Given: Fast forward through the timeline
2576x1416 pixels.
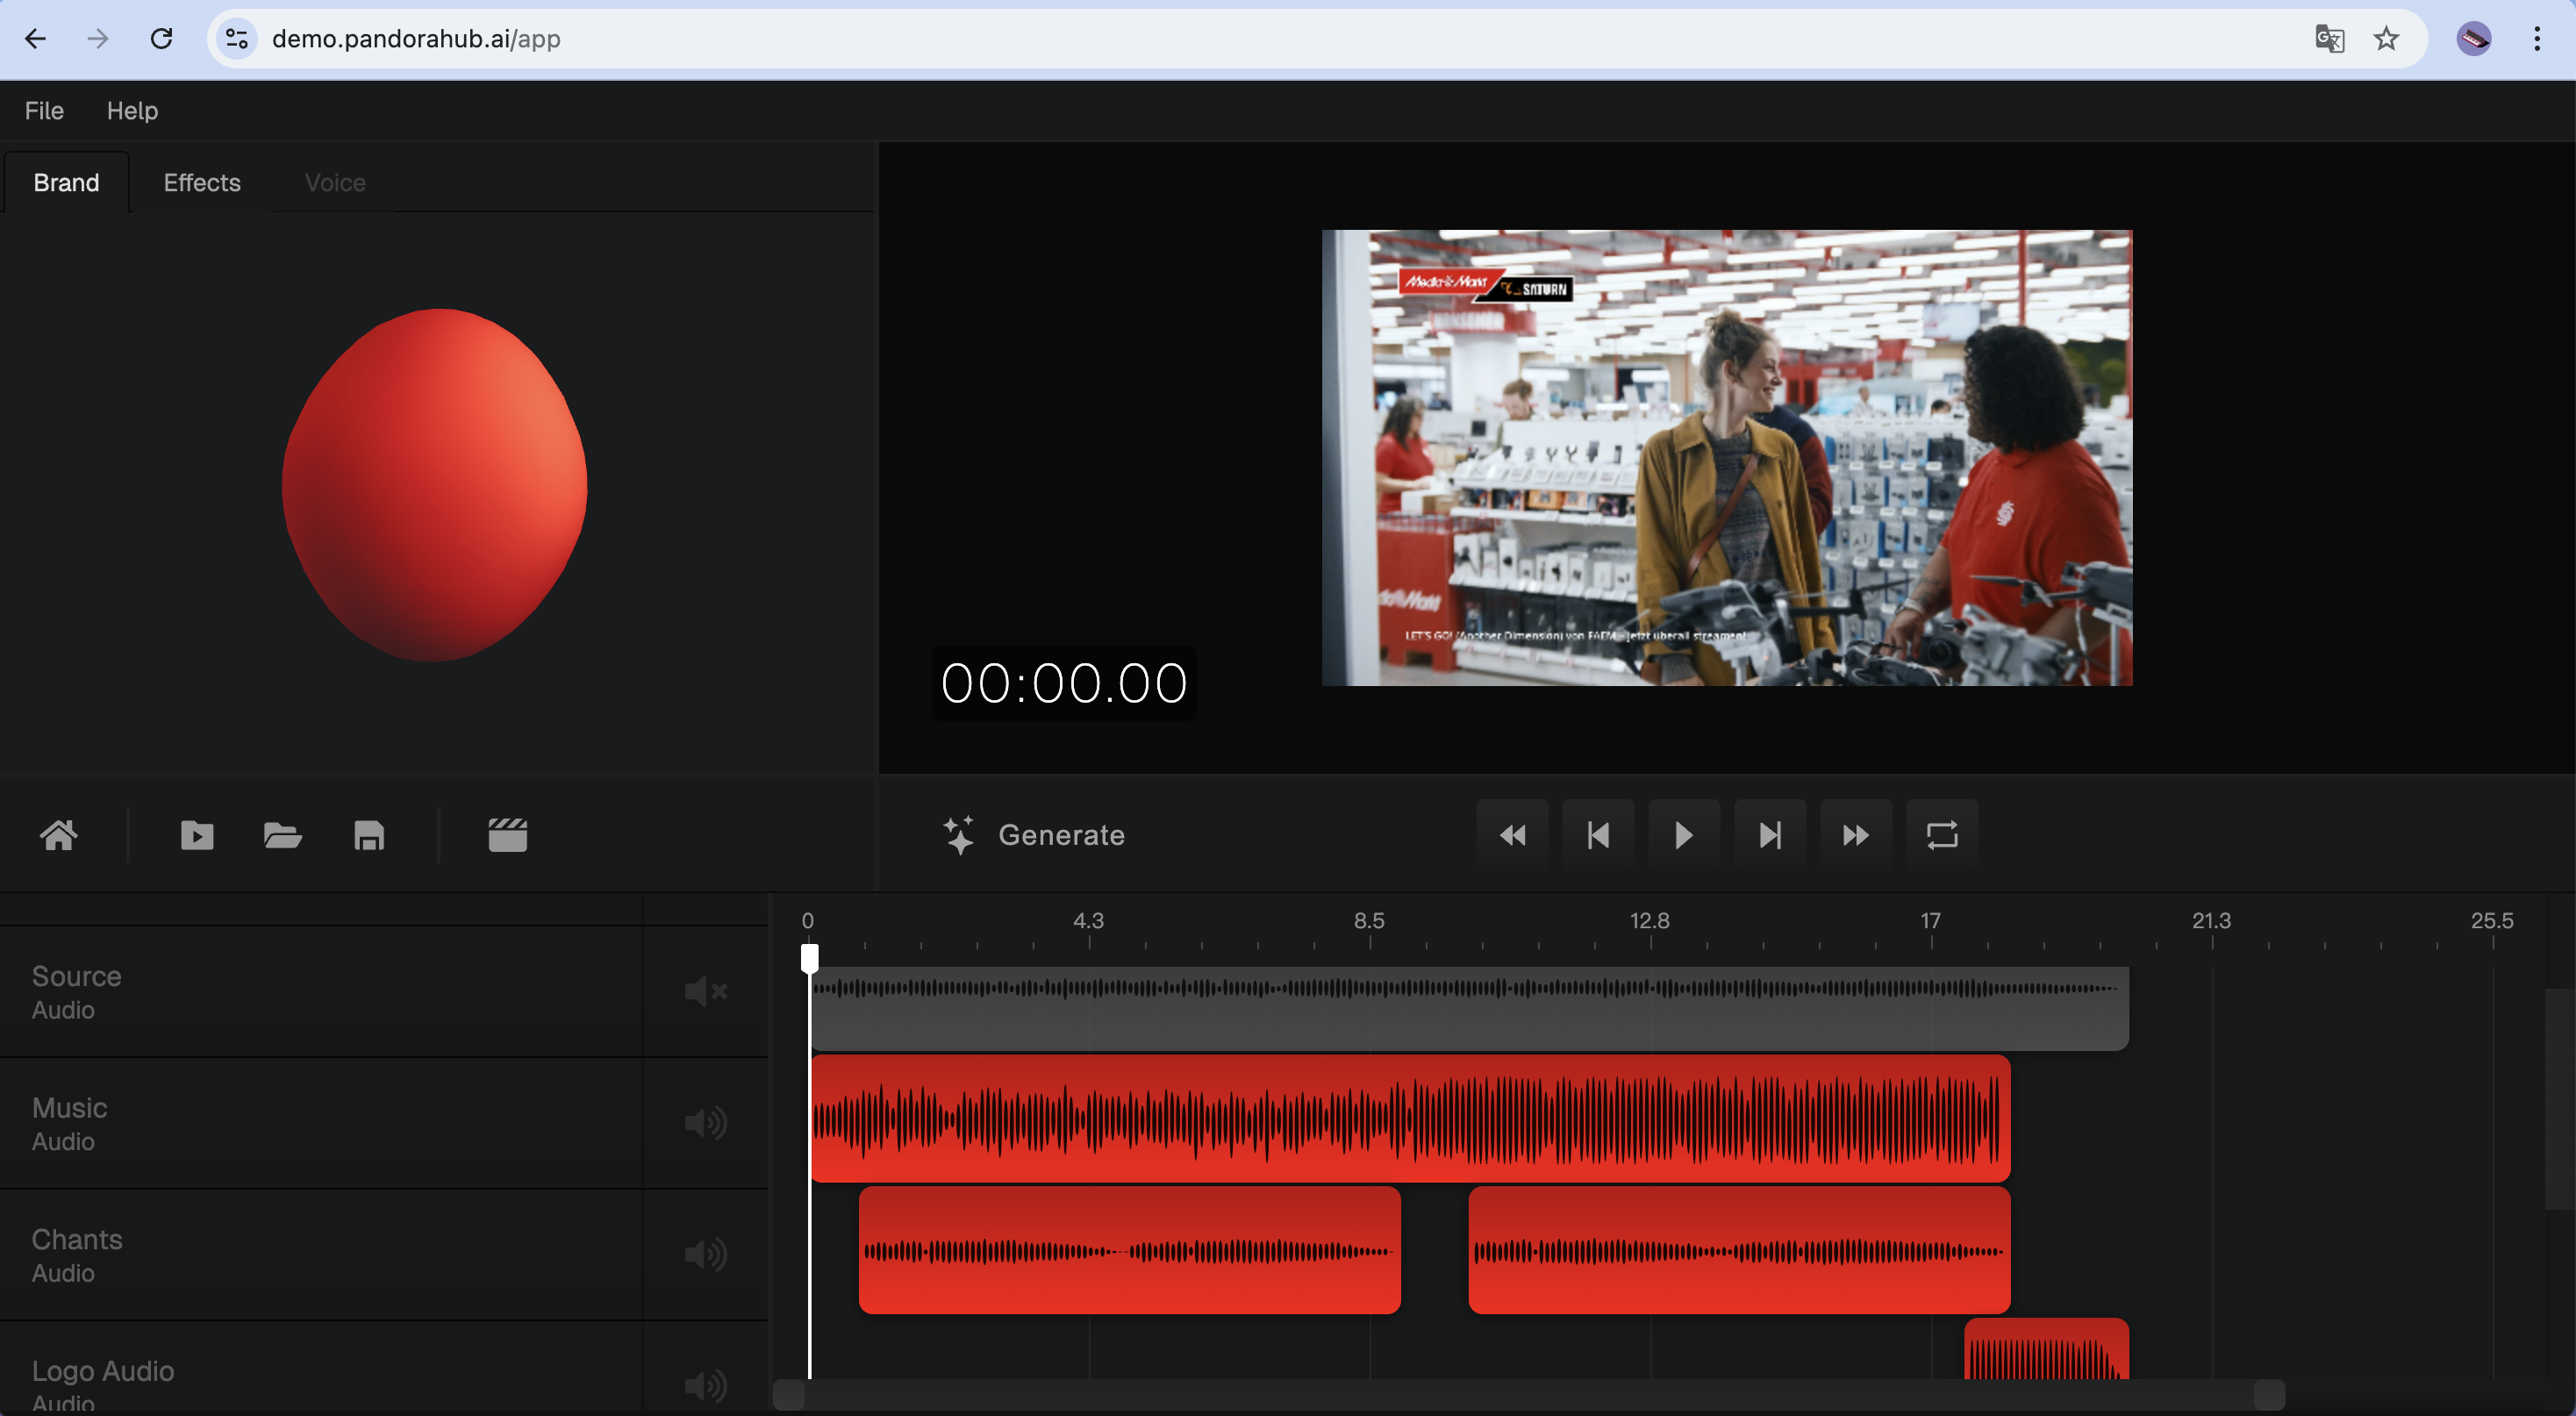Looking at the screenshot, I should pyautogui.click(x=1854, y=835).
